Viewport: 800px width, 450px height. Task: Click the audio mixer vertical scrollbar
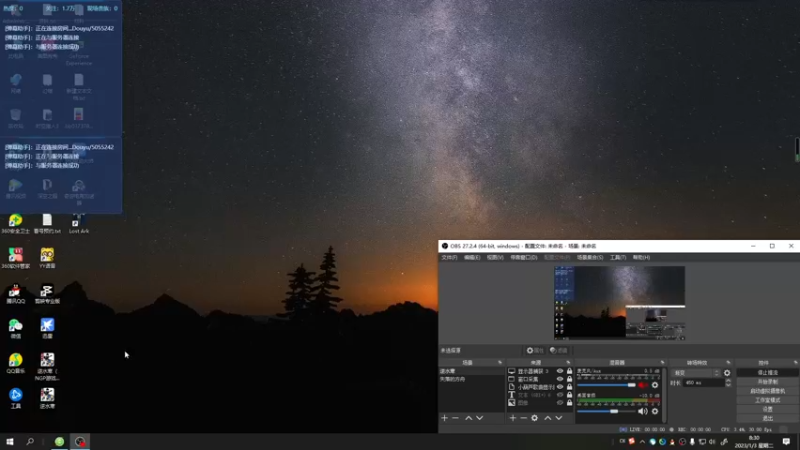(x=665, y=395)
